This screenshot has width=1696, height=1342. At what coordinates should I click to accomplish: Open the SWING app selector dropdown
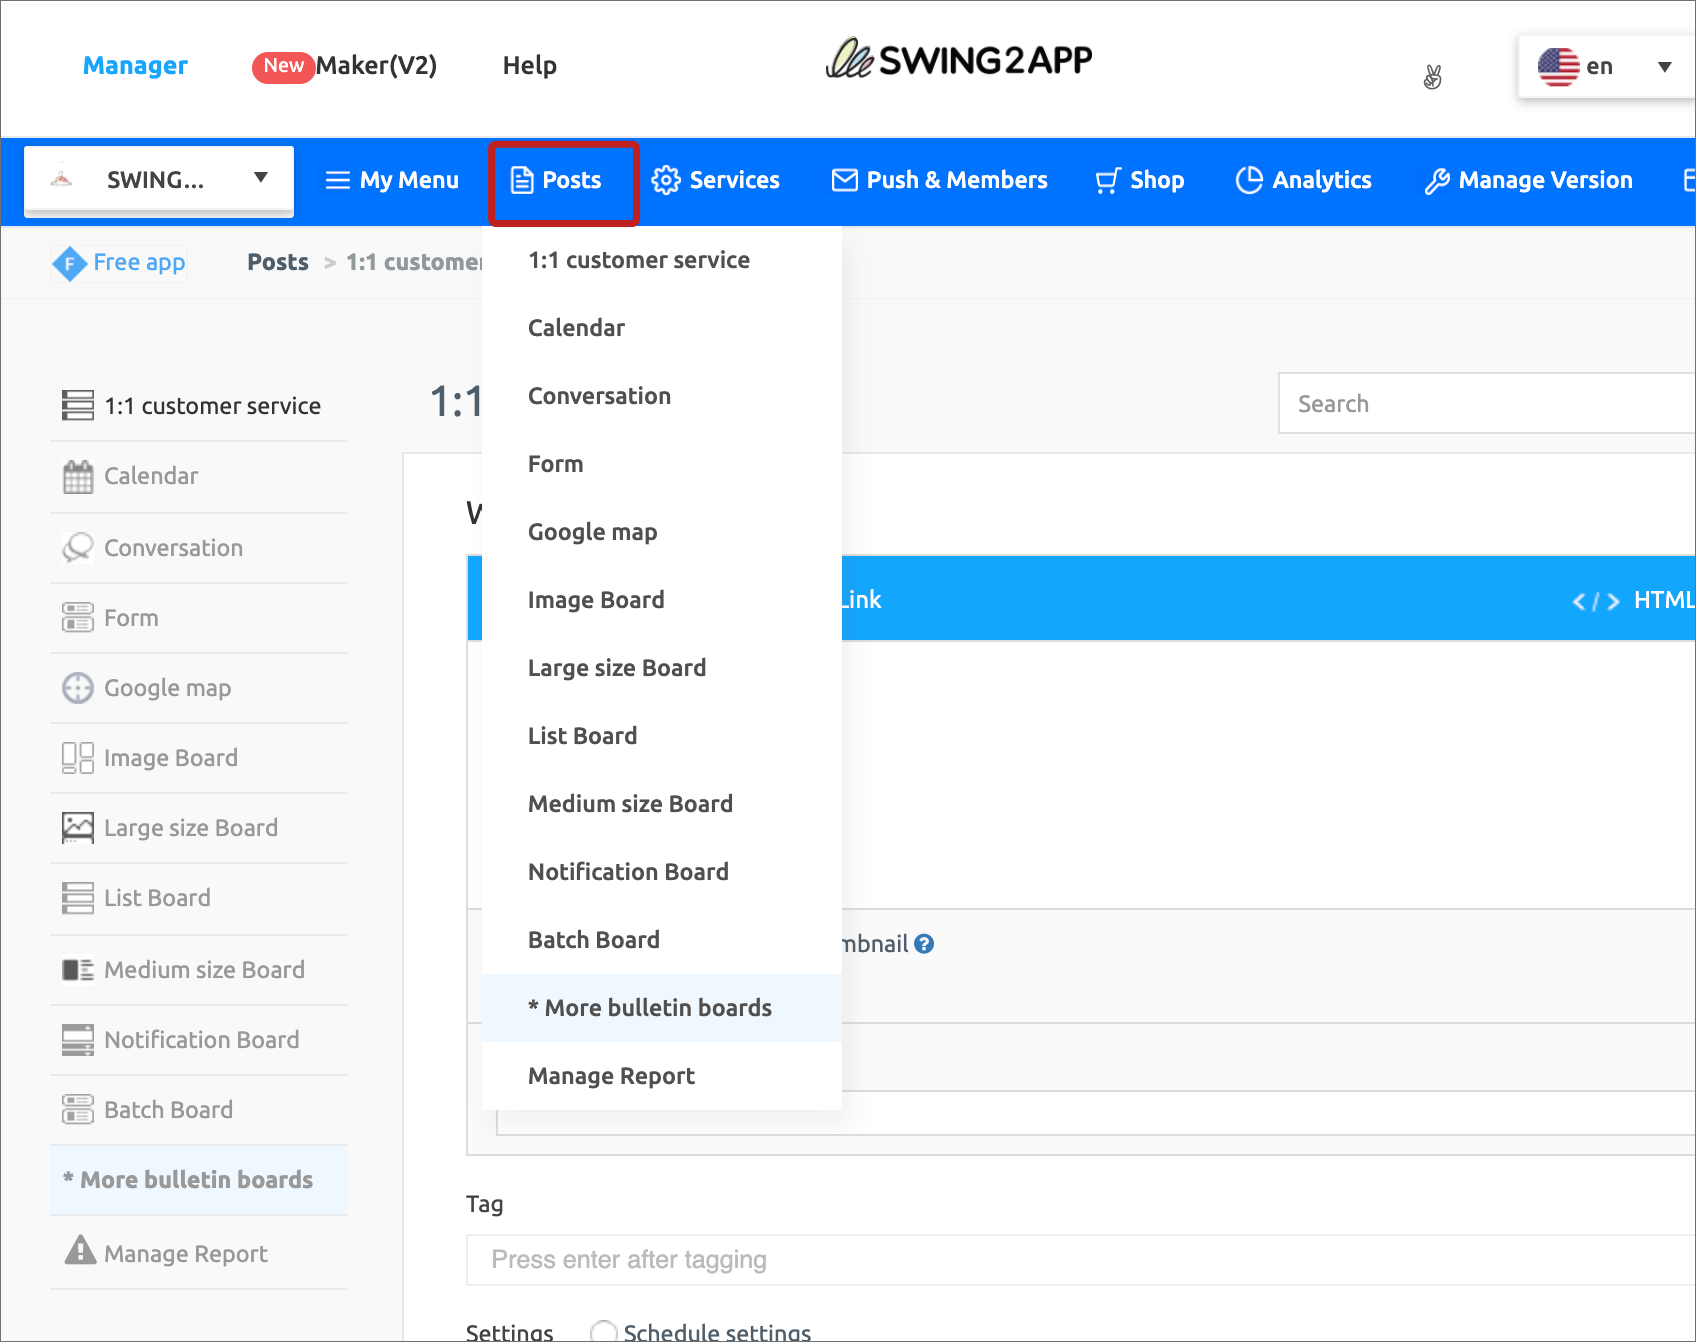[159, 180]
